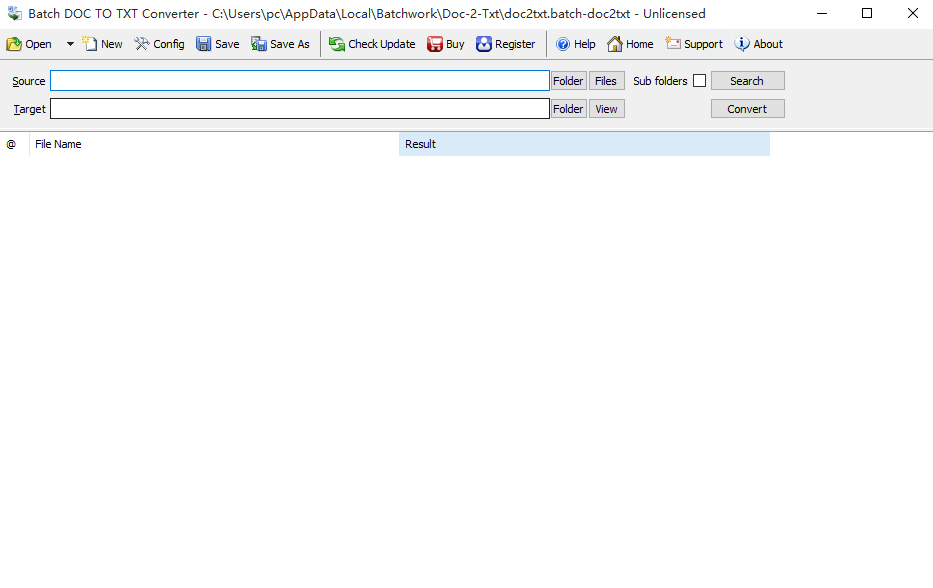Open the Buy page
Screen dimensions: 933x588
coord(446,44)
